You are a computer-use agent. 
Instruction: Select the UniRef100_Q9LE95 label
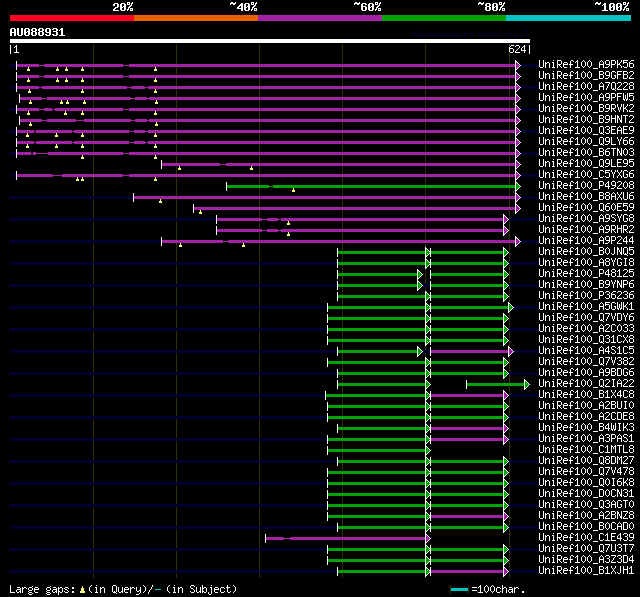coord(586,164)
